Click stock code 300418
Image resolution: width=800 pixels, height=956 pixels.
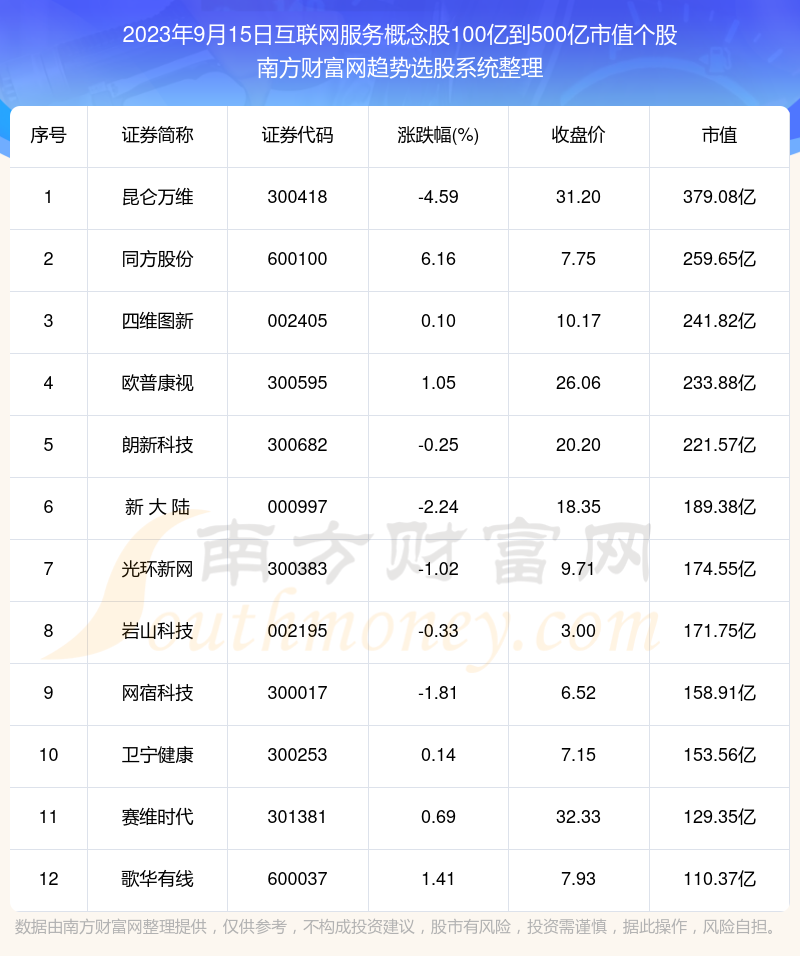pos(298,197)
